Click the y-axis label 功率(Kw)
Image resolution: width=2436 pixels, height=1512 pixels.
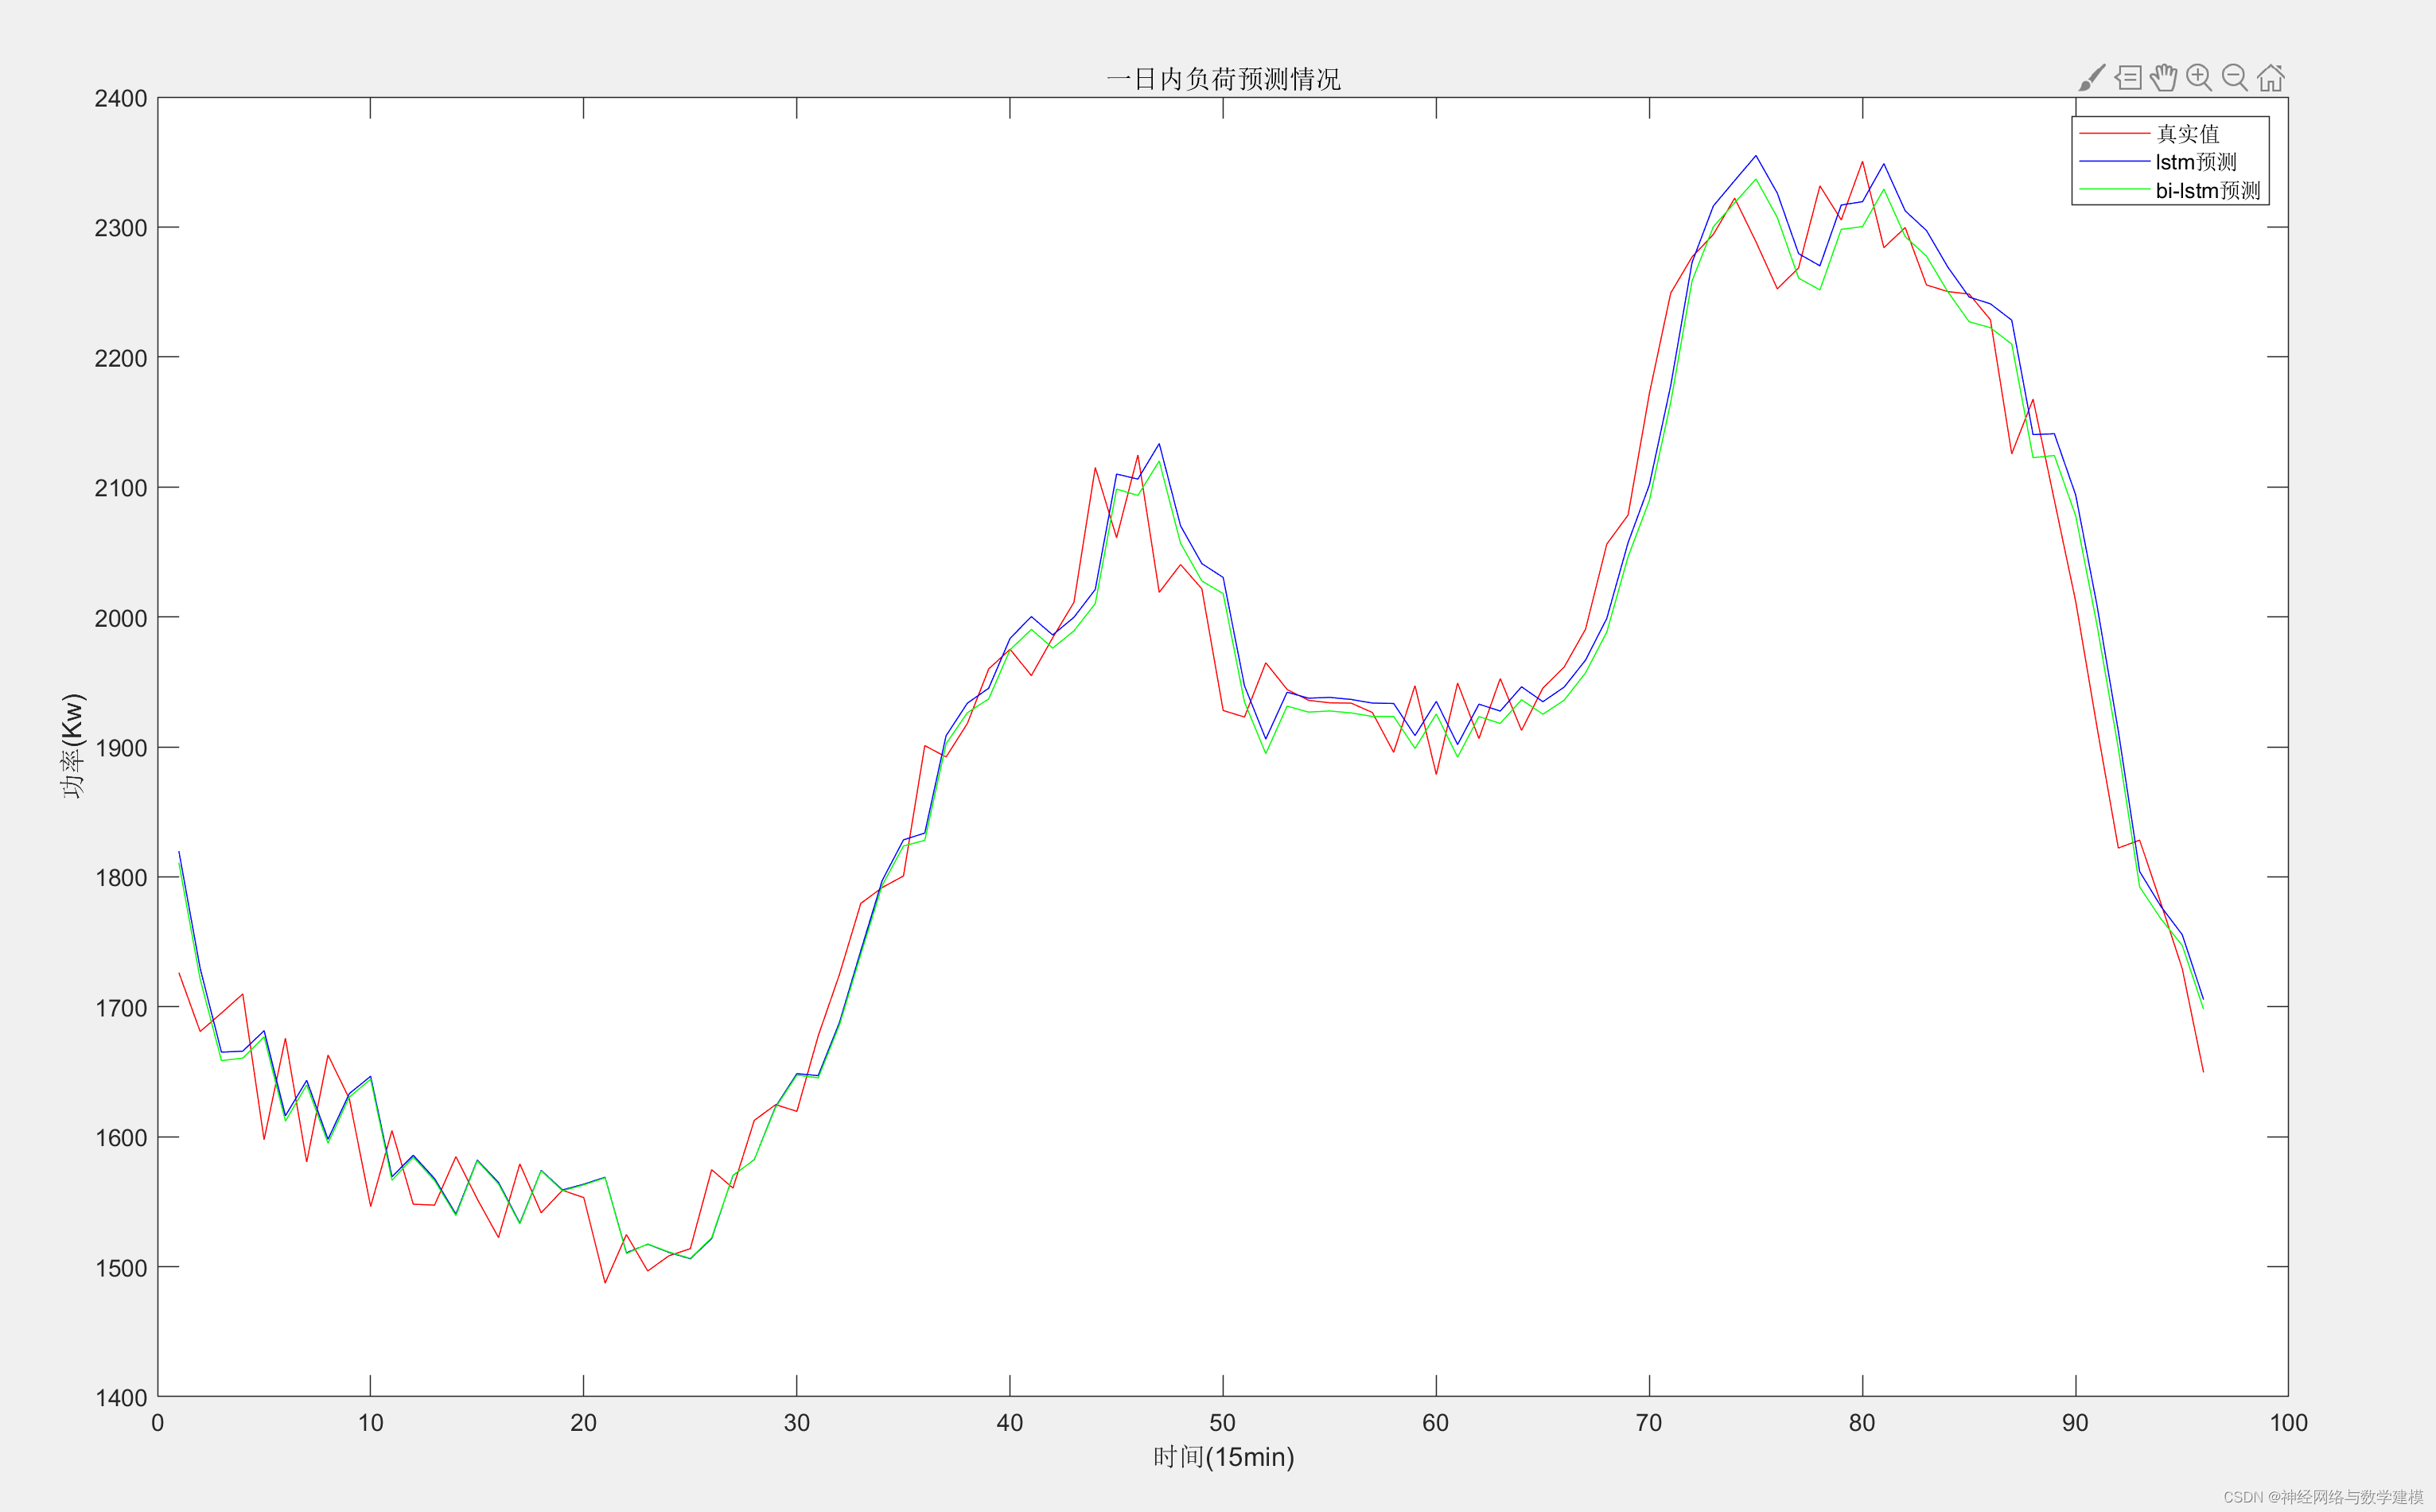[73, 746]
